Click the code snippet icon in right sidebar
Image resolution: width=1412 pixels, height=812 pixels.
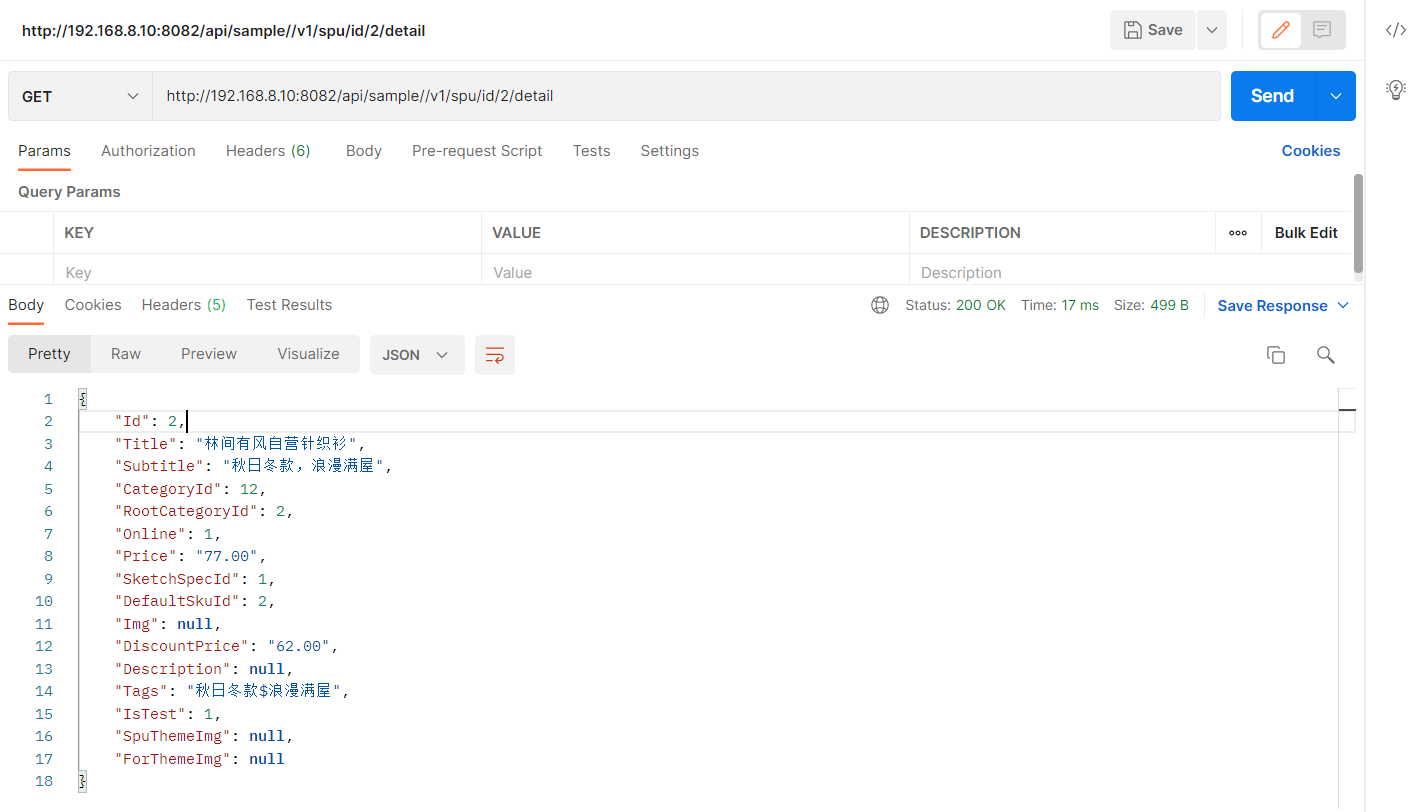[1395, 30]
